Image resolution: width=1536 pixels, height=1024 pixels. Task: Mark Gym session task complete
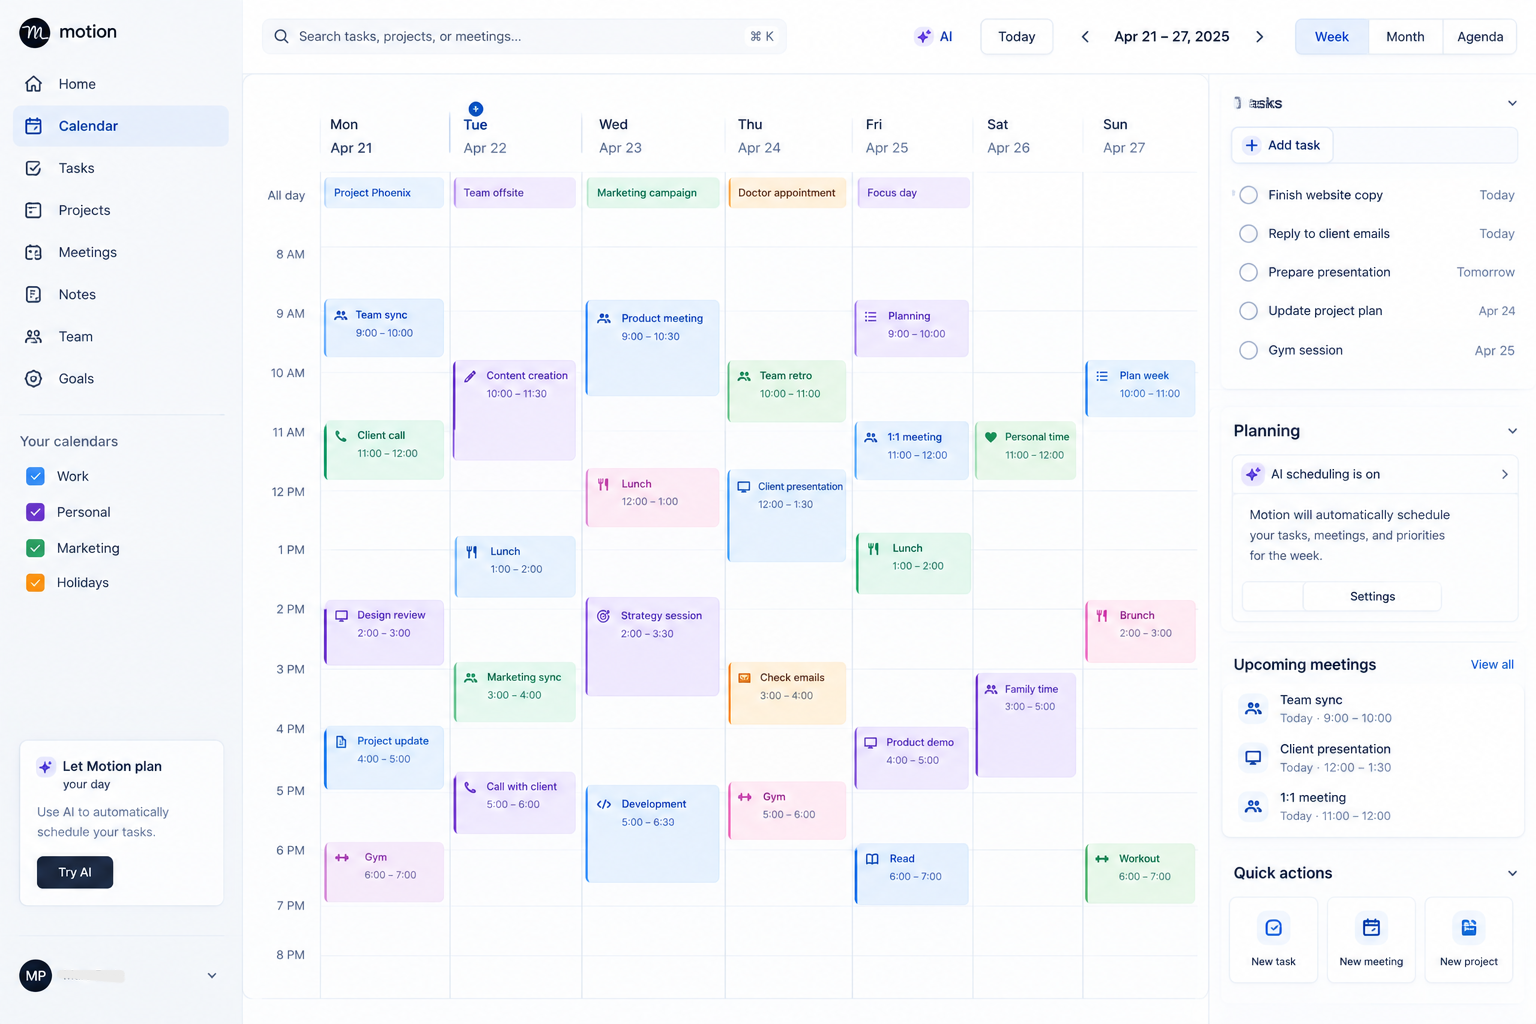point(1248,350)
